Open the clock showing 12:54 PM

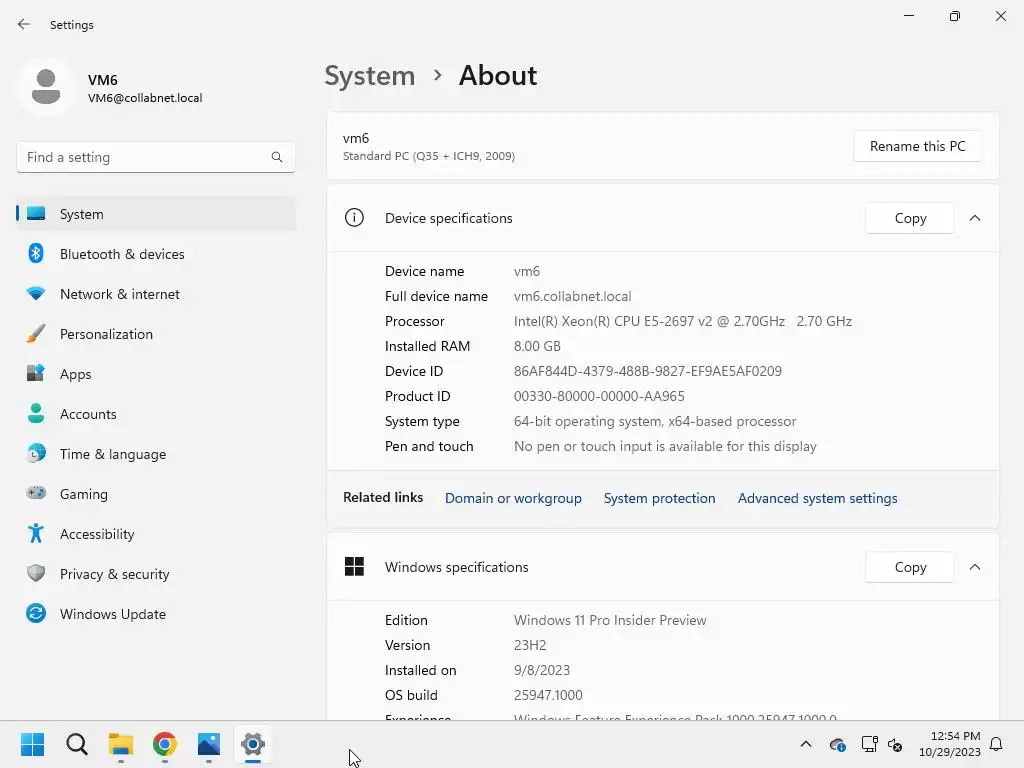[950, 744]
